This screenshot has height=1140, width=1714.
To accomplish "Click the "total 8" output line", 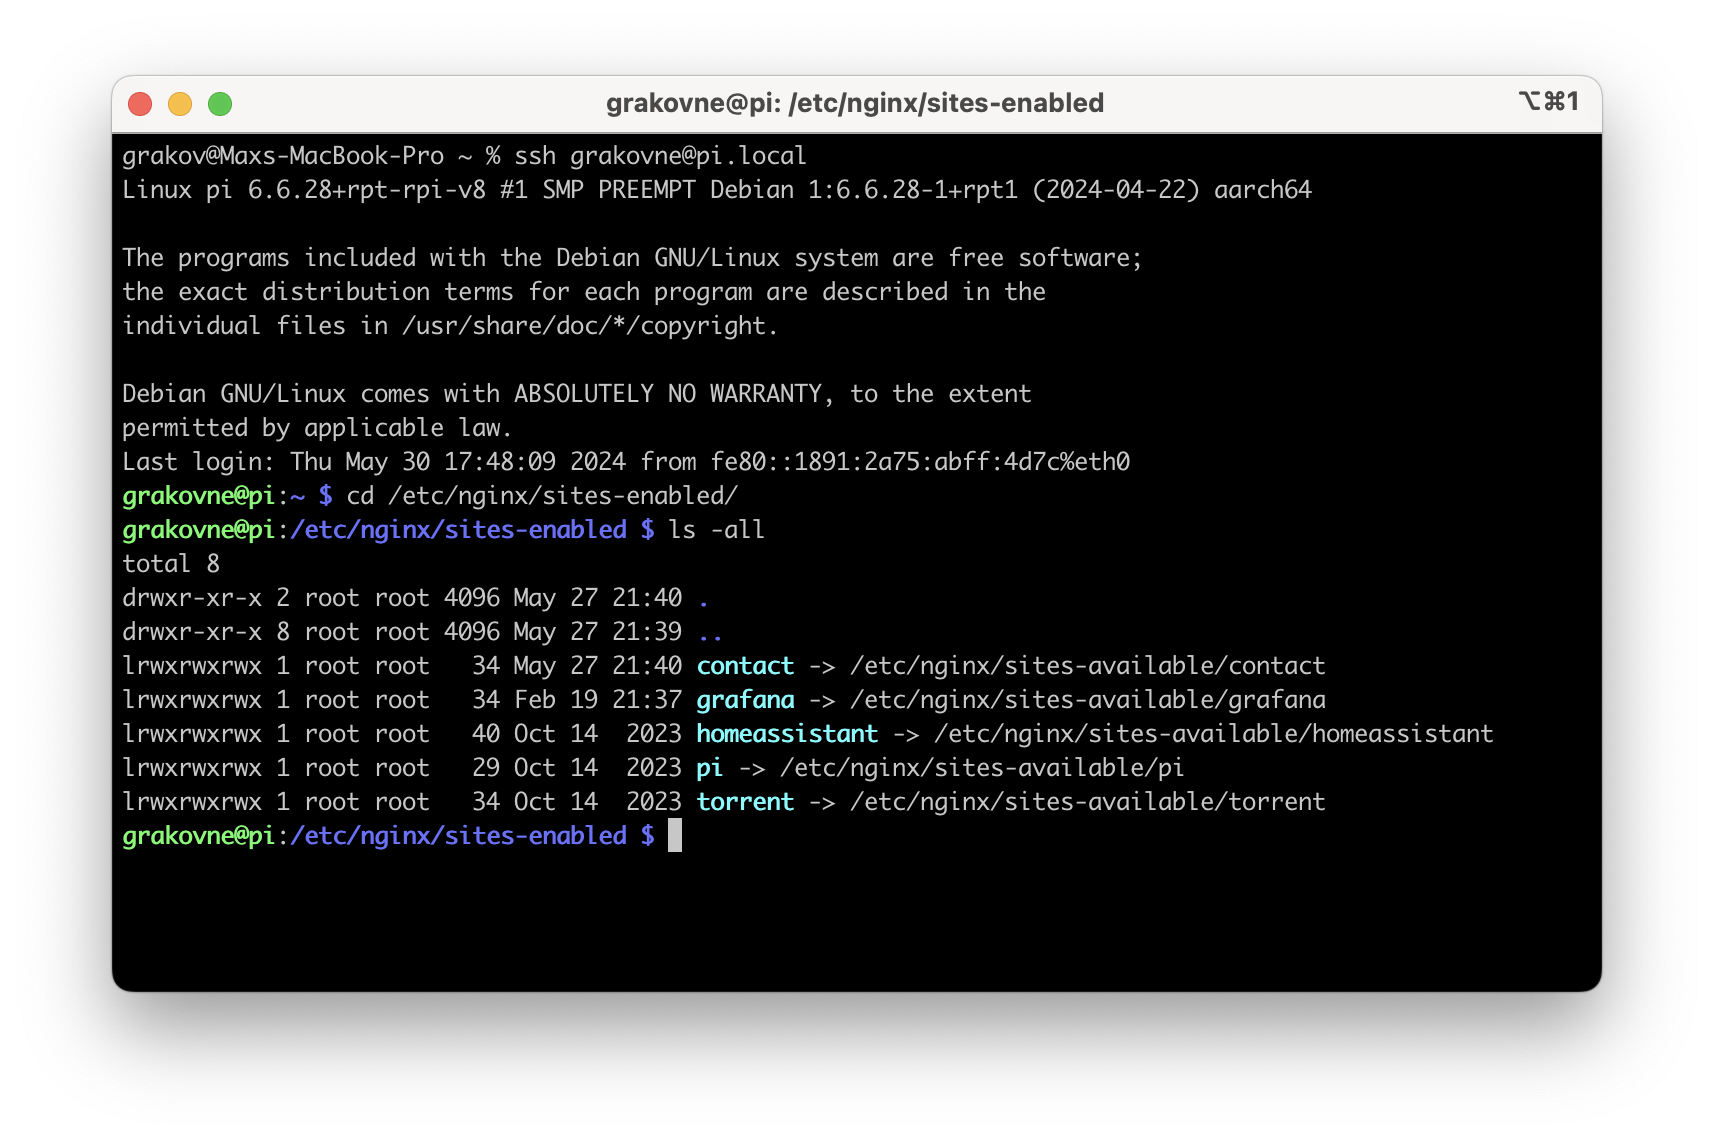I will (171, 564).
